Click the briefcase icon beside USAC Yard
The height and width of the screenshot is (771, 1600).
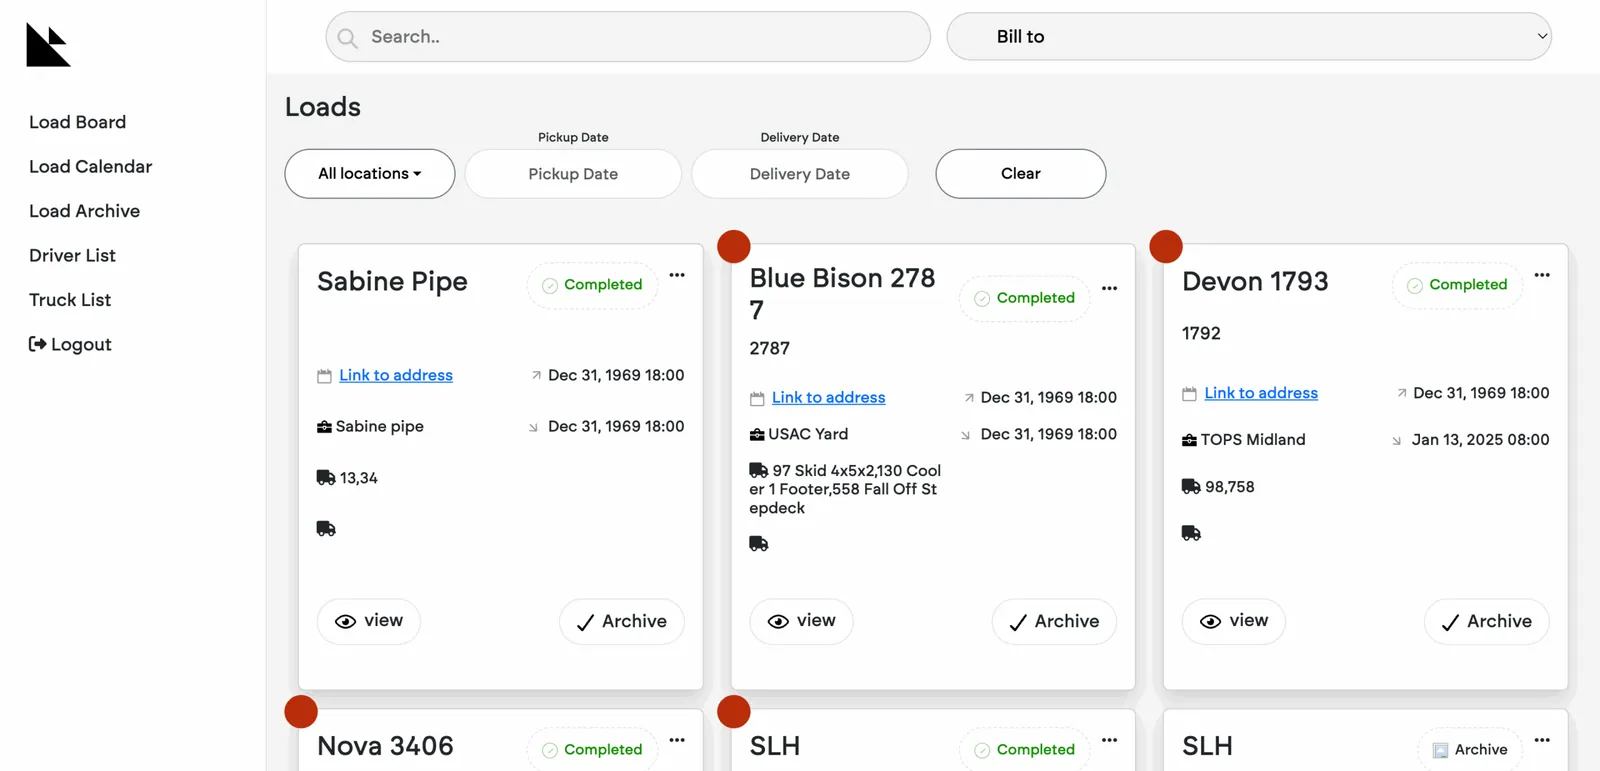click(757, 435)
